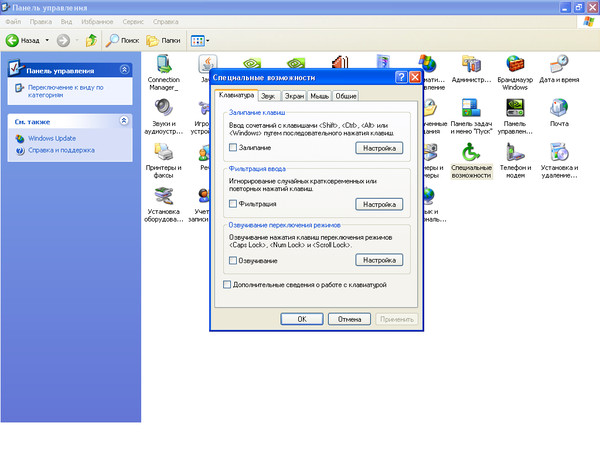Check Дополнительные сведения о работе с клавиатурой

(x=227, y=284)
